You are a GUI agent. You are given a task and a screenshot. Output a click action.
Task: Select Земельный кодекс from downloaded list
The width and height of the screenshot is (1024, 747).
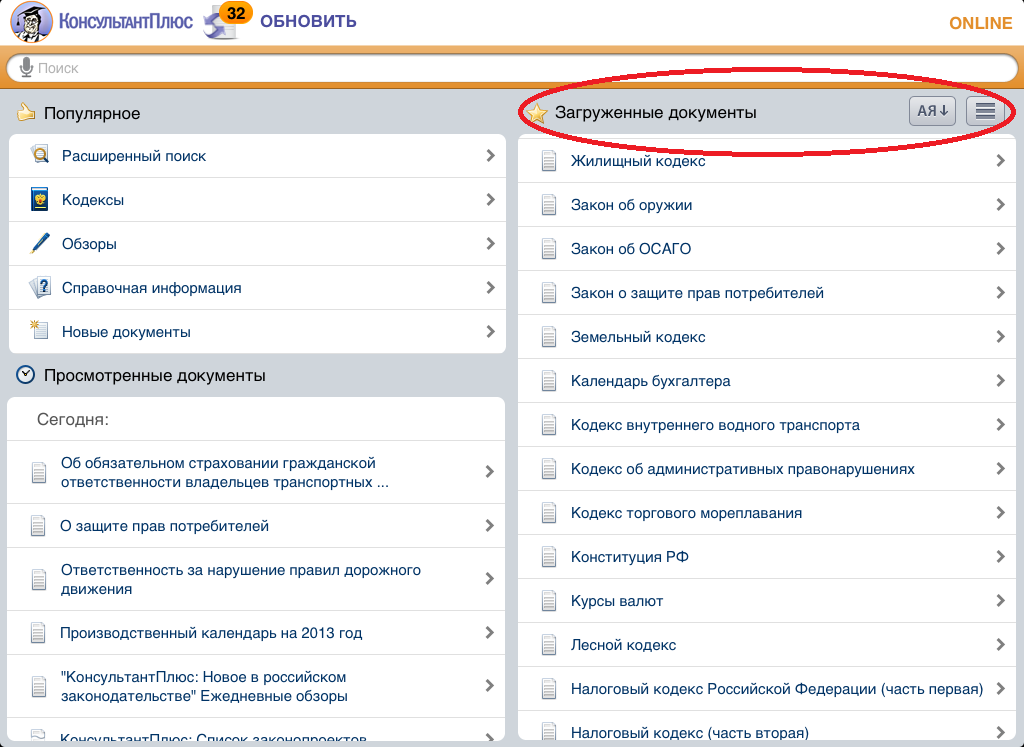pyautogui.click(x=638, y=337)
